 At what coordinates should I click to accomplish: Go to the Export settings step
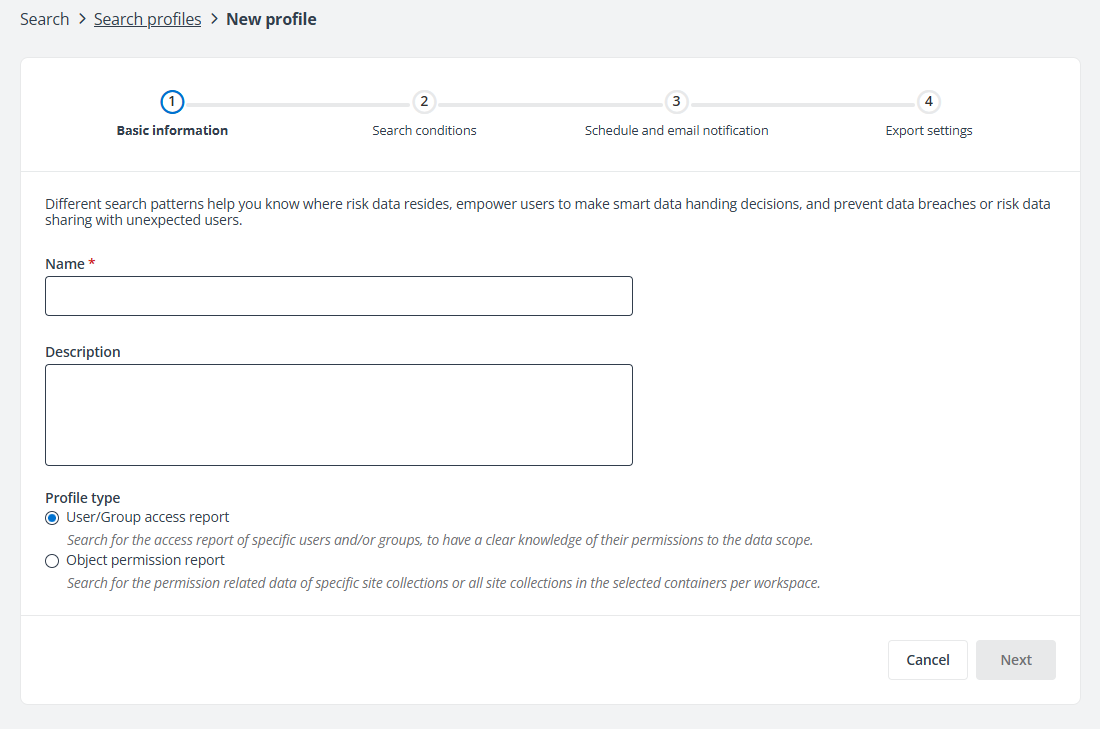click(x=928, y=130)
